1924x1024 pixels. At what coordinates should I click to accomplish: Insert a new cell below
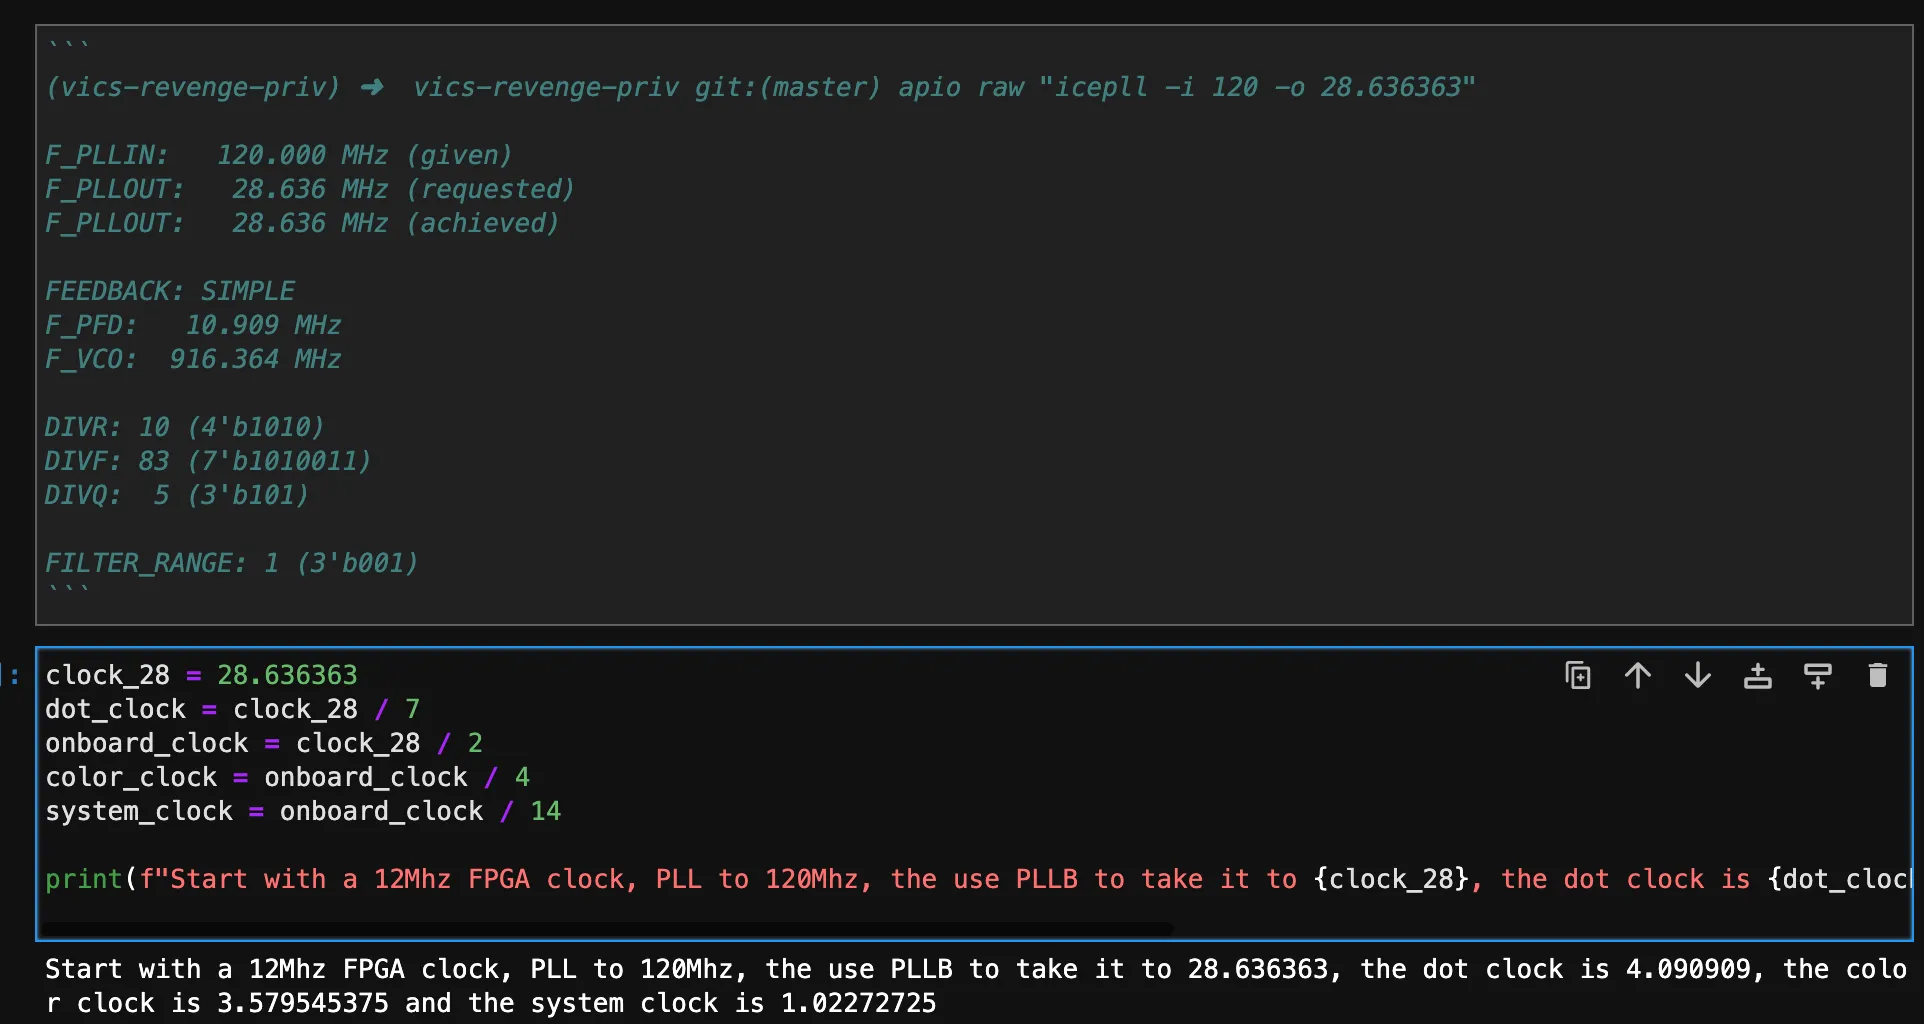[x=1817, y=676]
